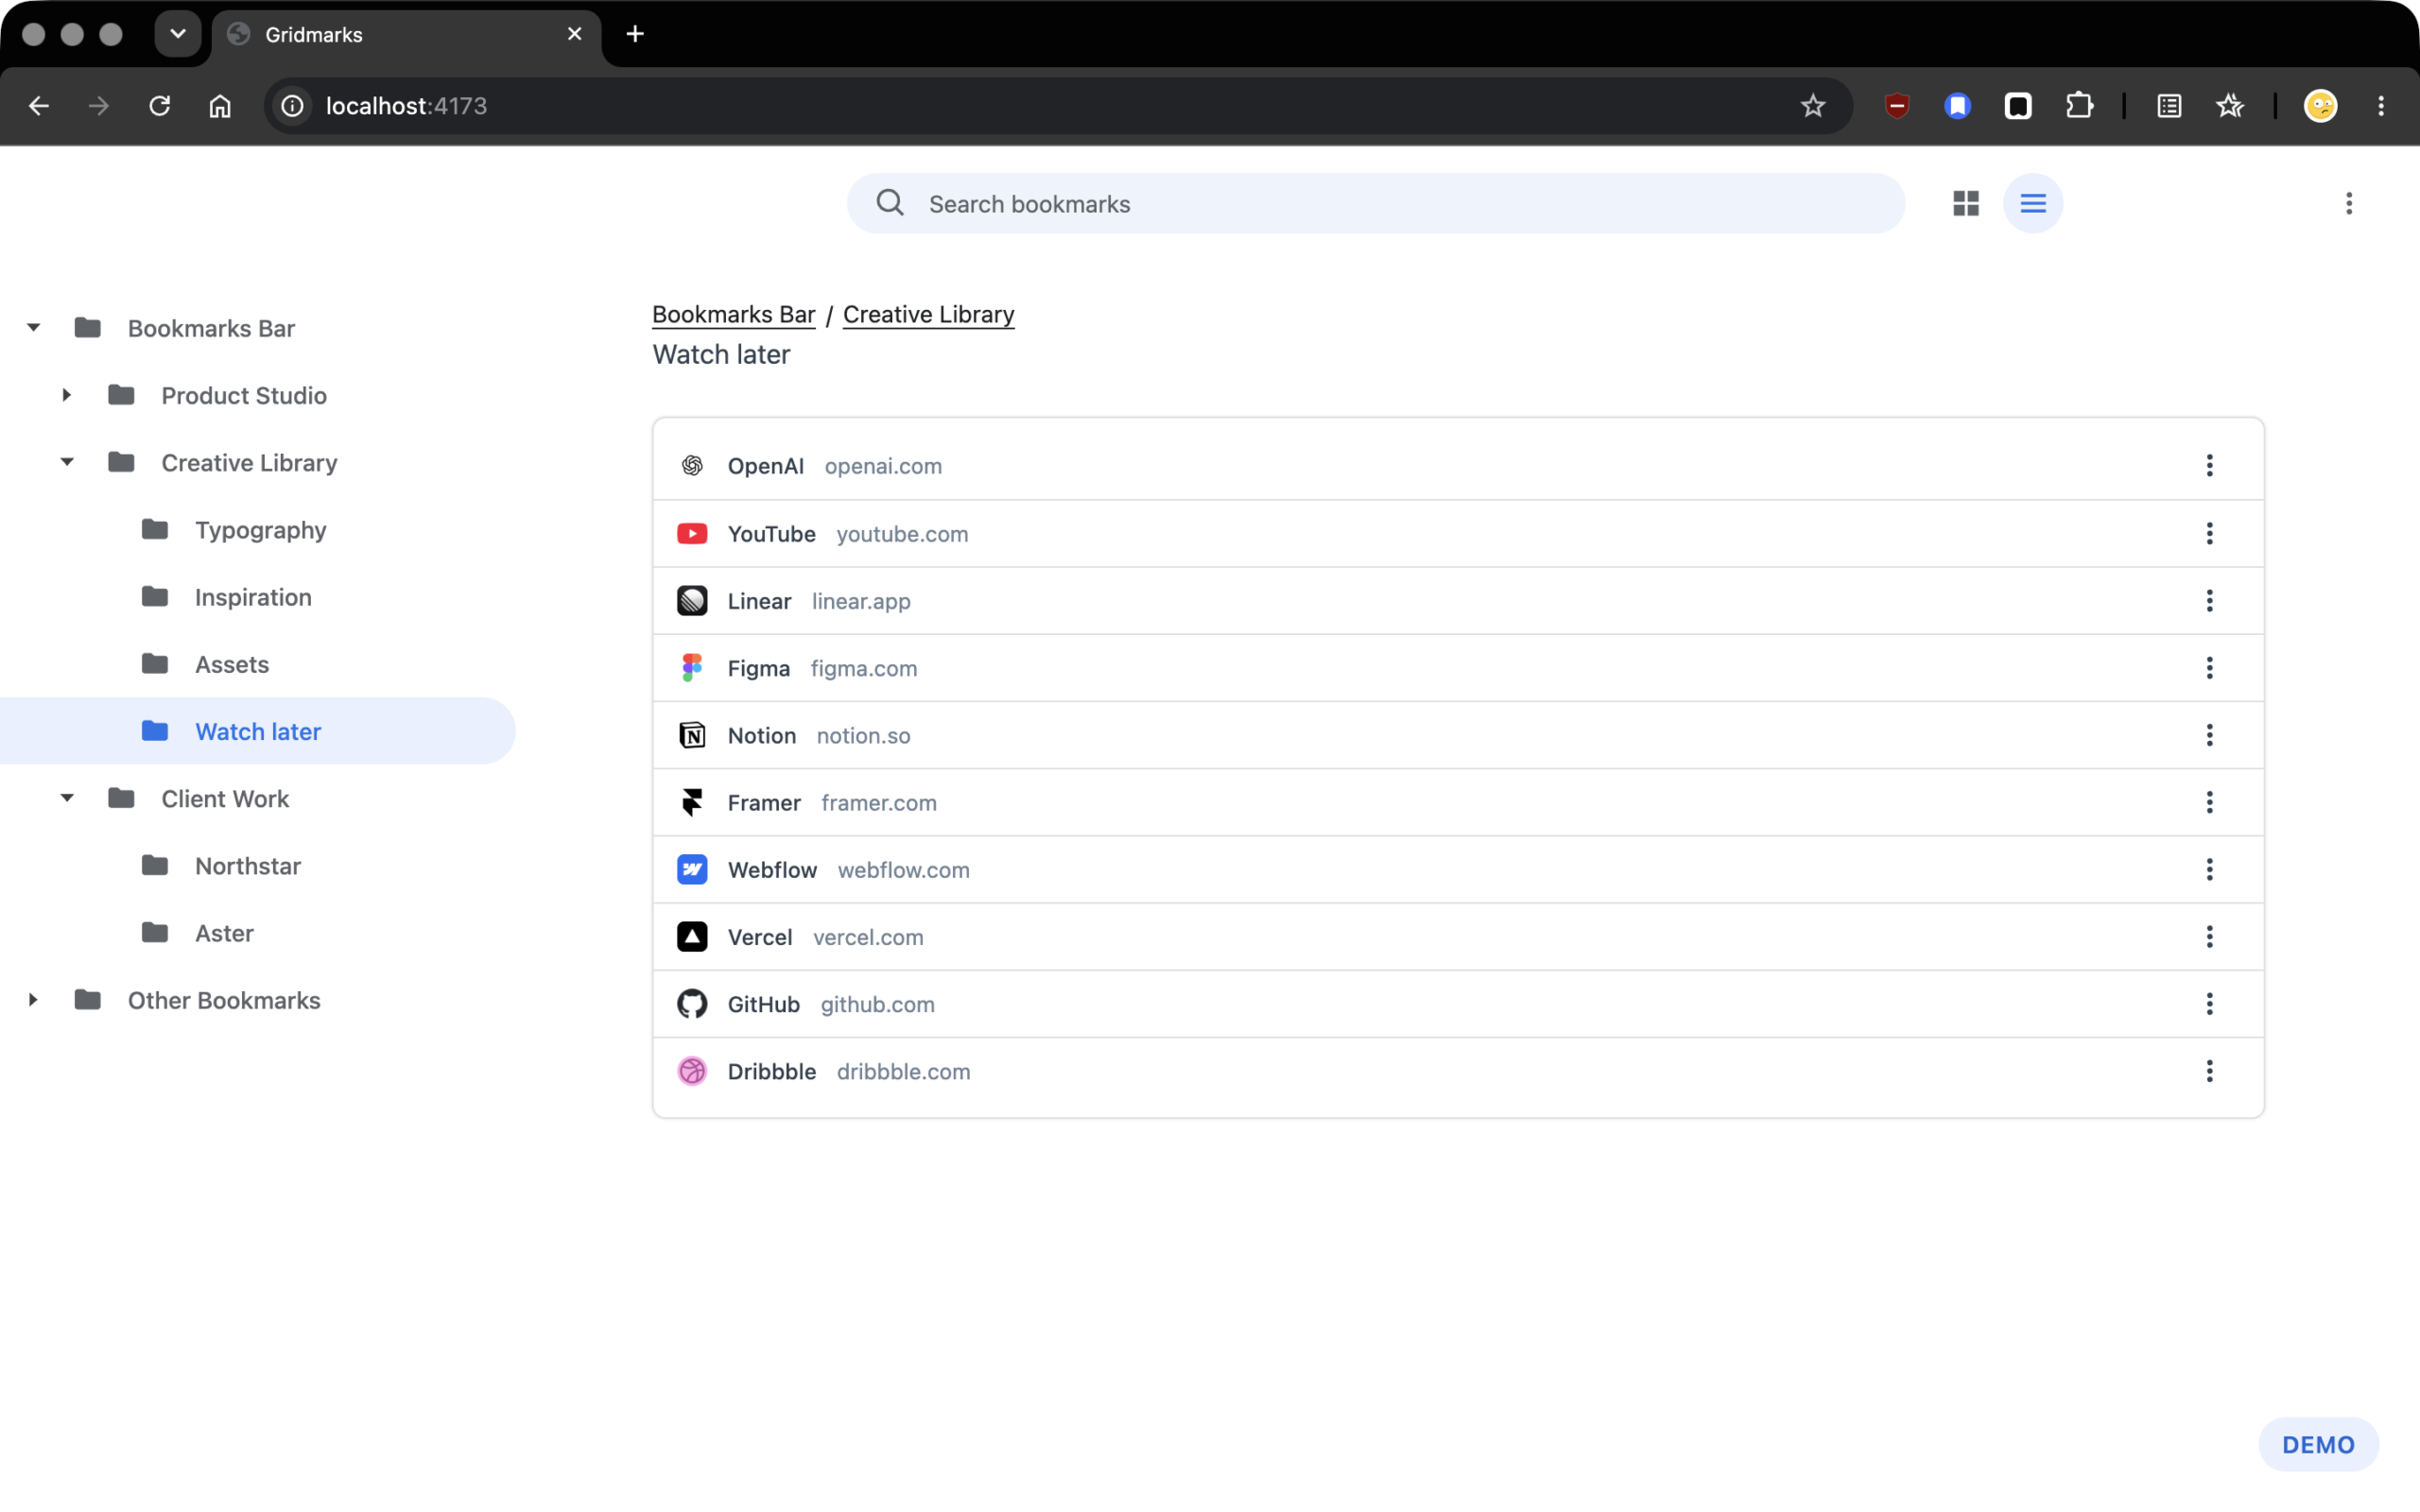This screenshot has width=2420, height=1512.
Task: Reload the page in the browser
Action: tap(159, 106)
